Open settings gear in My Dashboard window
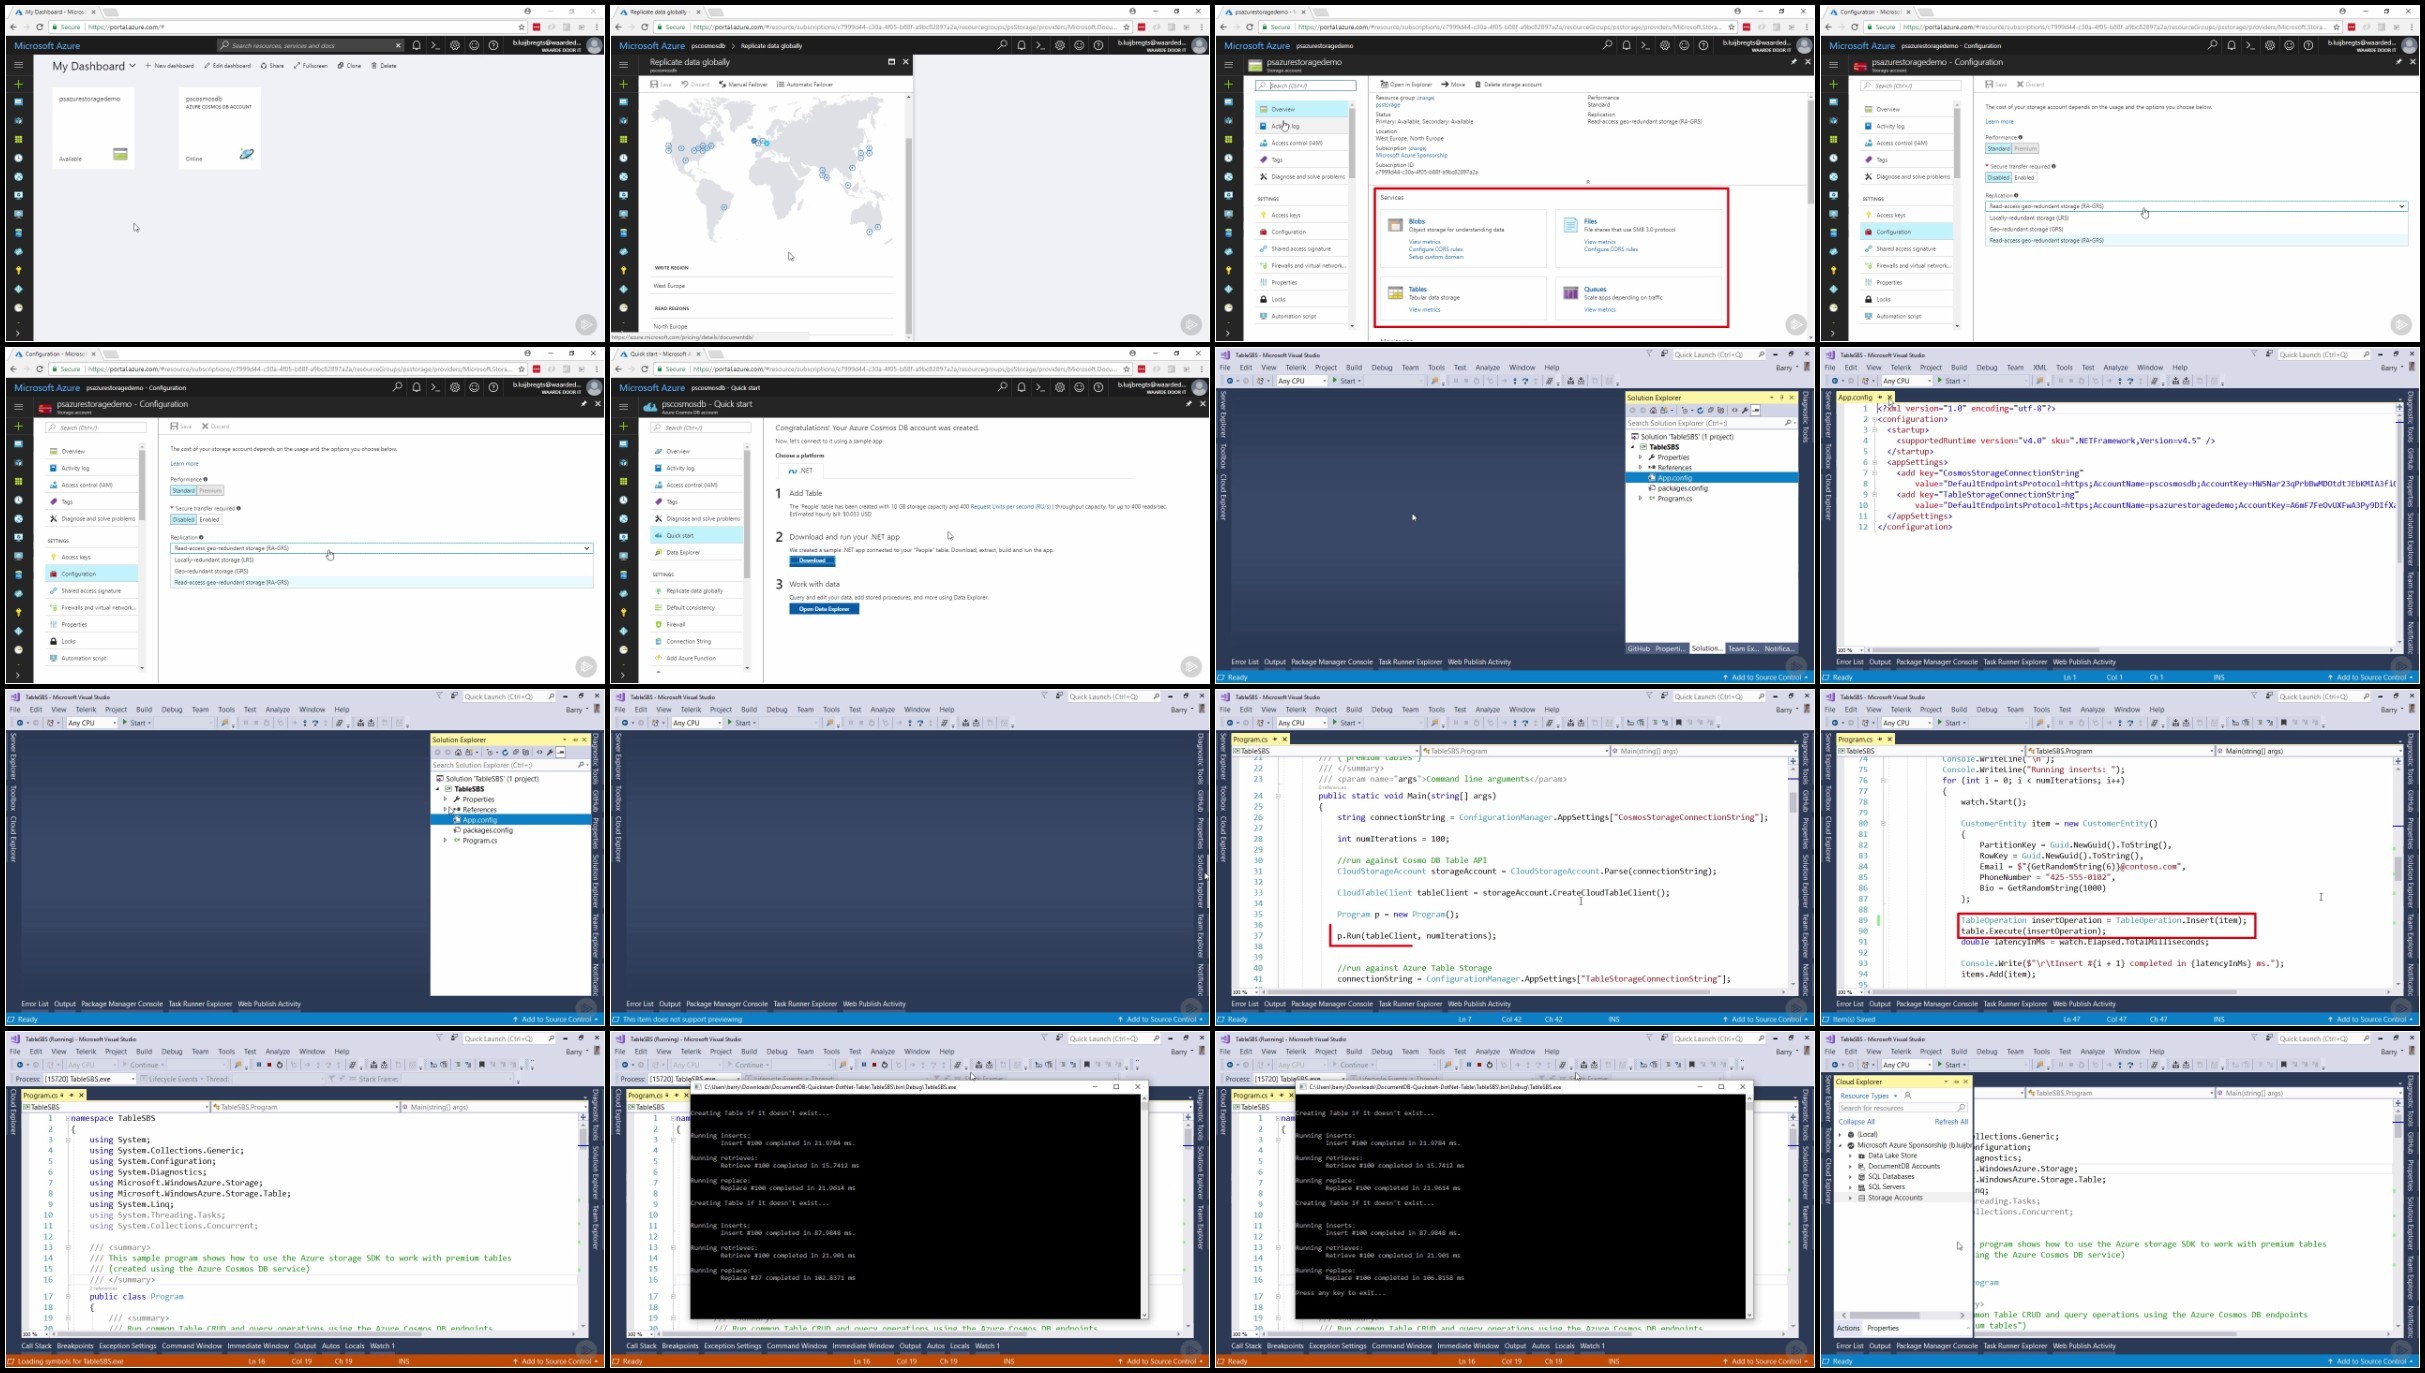This screenshot has width=2425, height=1373. click(x=455, y=45)
